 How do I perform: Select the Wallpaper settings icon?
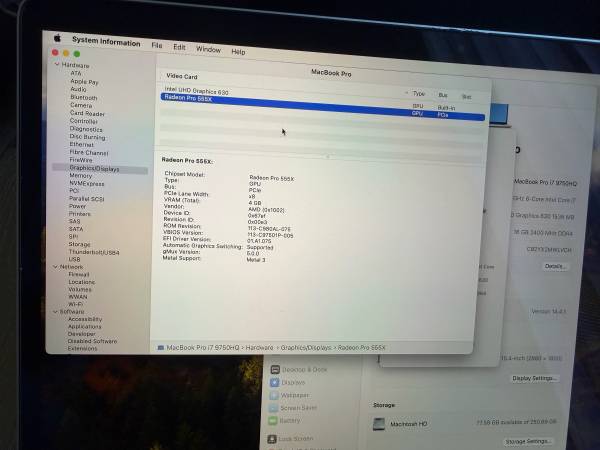[274, 395]
